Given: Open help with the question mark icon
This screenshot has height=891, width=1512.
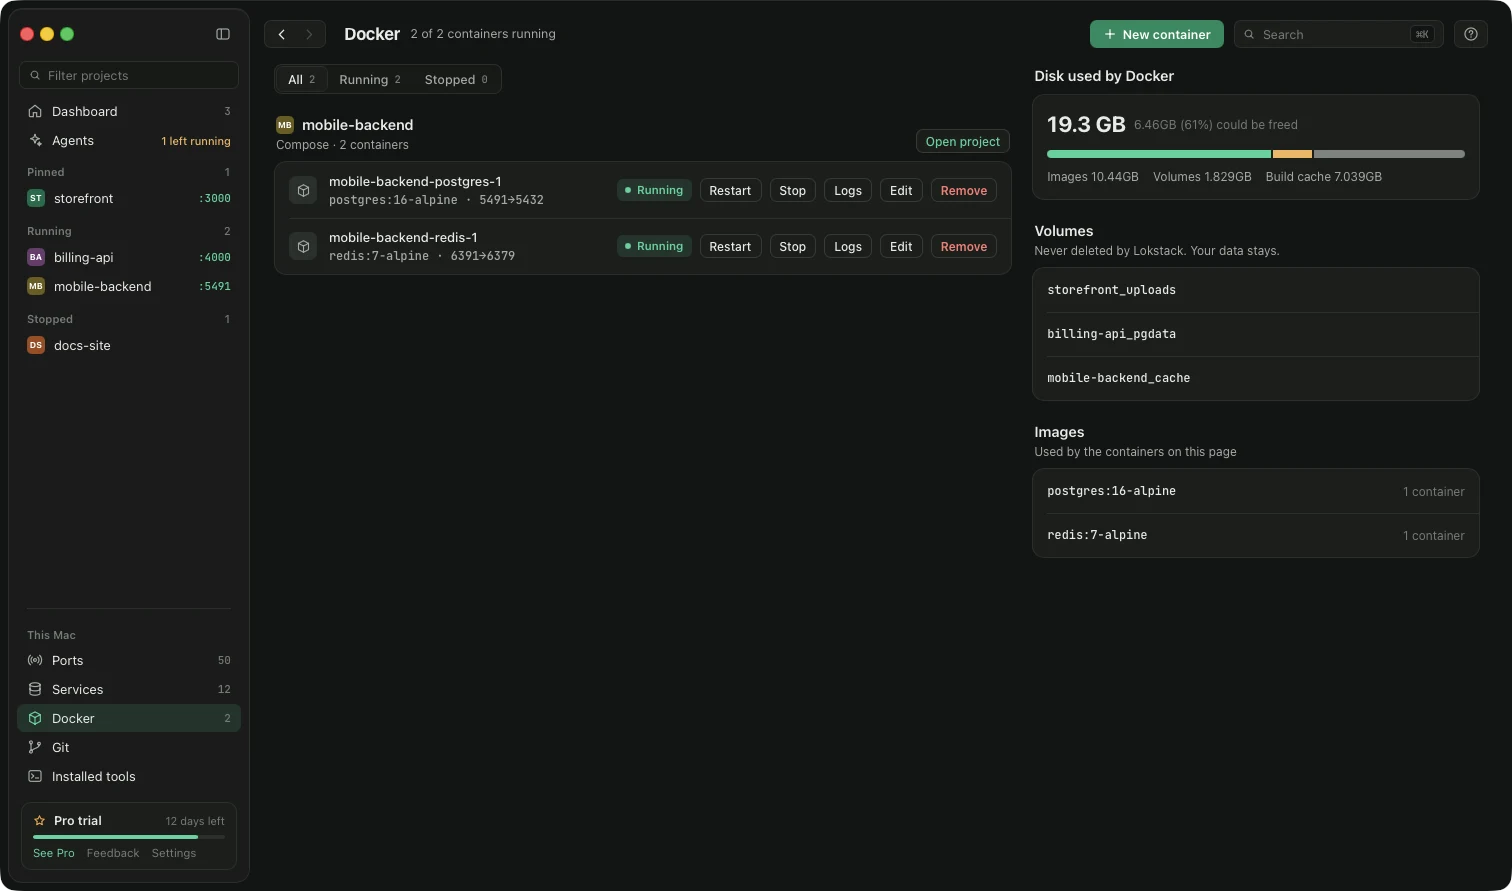Looking at the screenshot, I should (x=1471, y=34).
